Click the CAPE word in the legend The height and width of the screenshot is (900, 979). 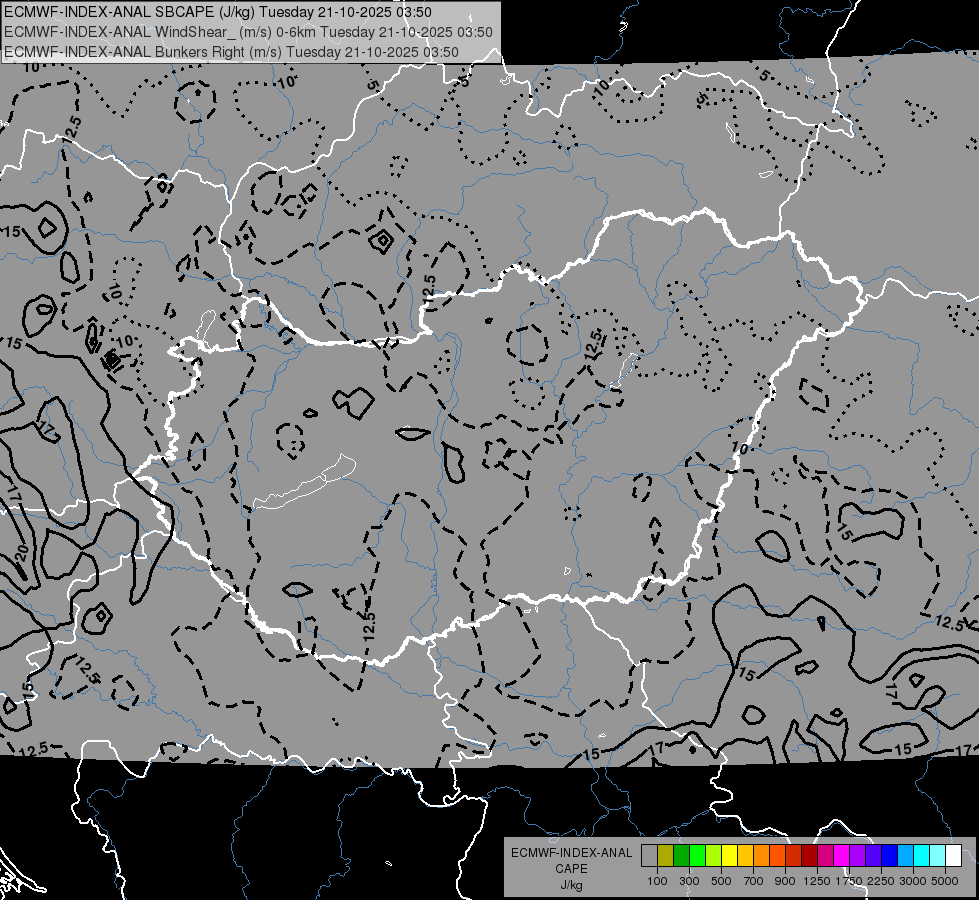(x=571, y=869)
